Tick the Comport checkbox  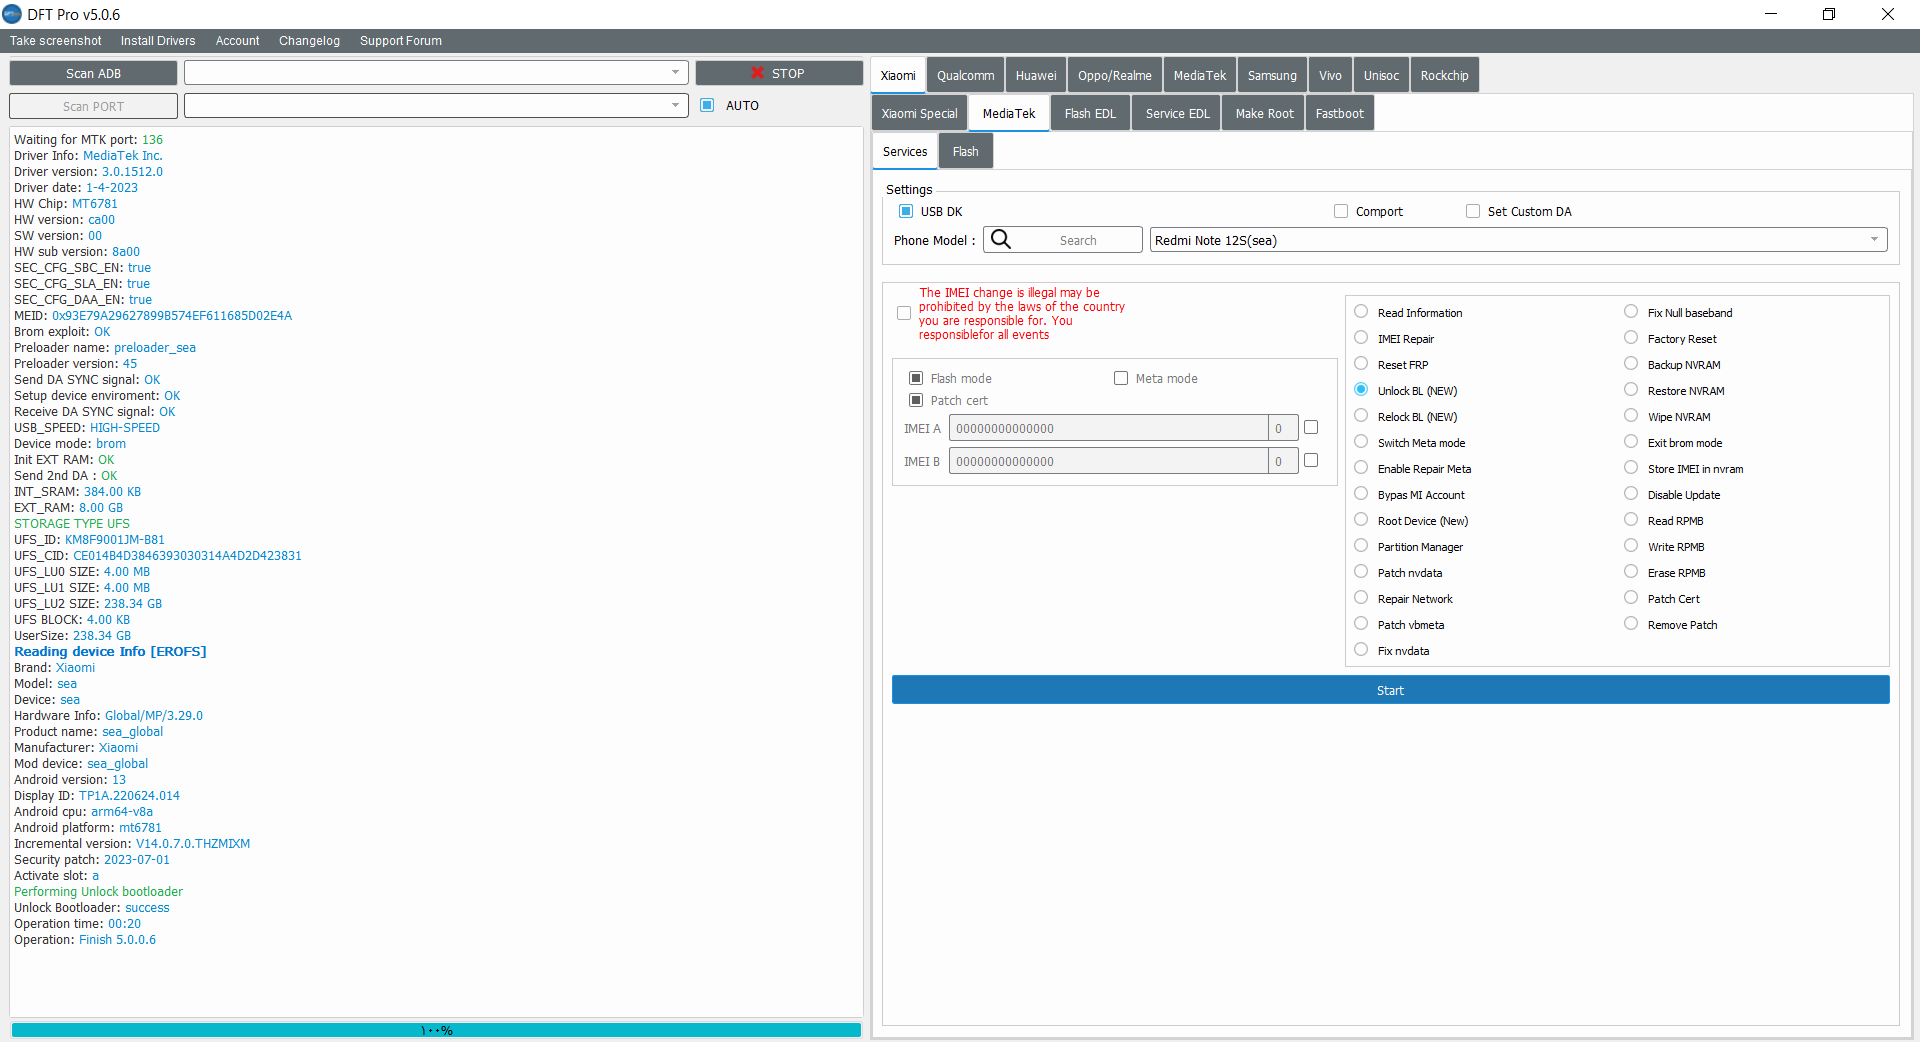1341,211
